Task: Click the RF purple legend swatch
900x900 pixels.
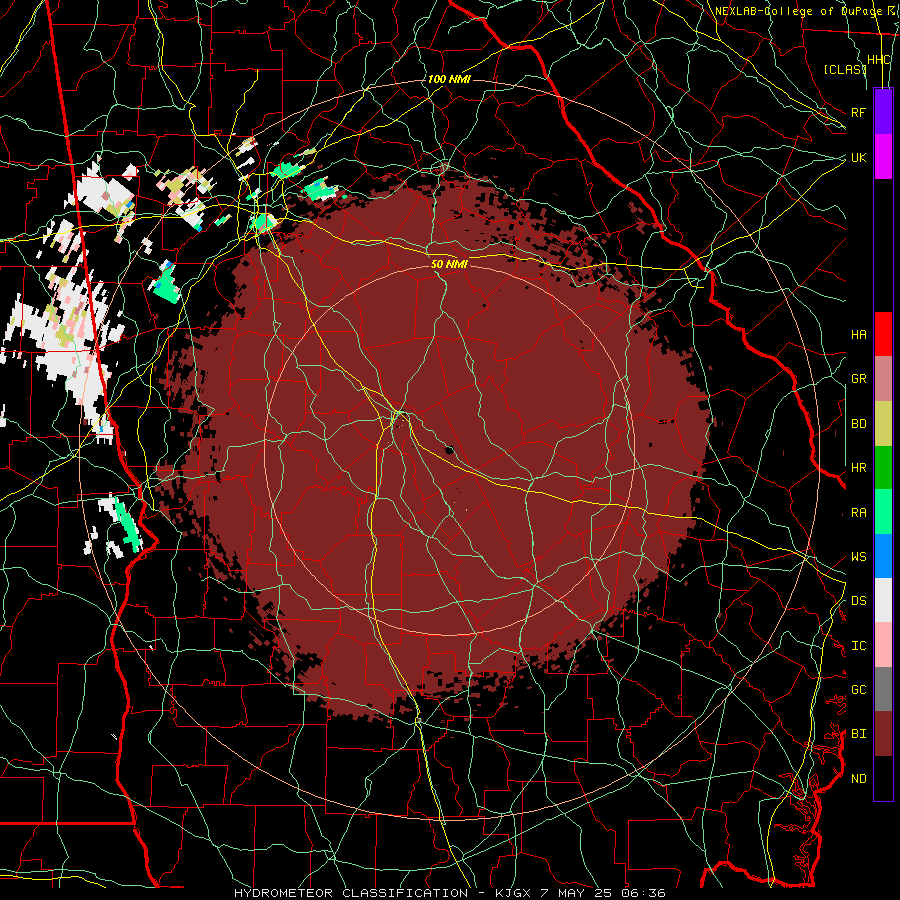Action: [883, 112]
